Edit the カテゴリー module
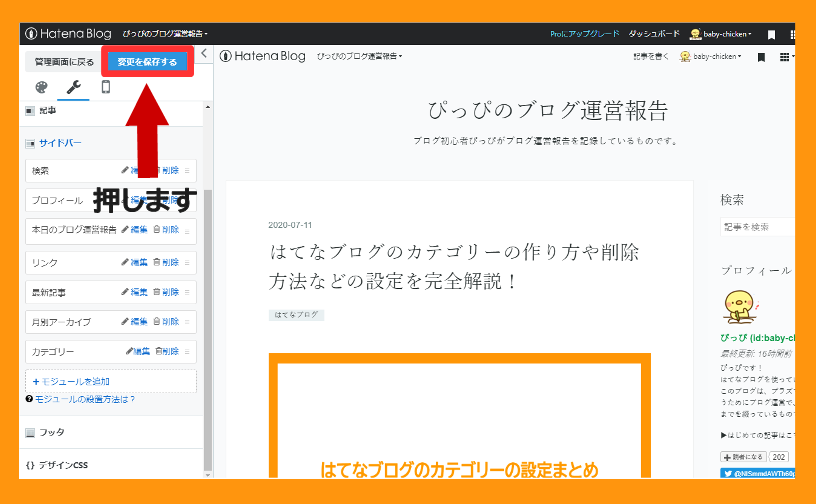The height and width of the screenshot is (504, 816). (x=137, y=351)
